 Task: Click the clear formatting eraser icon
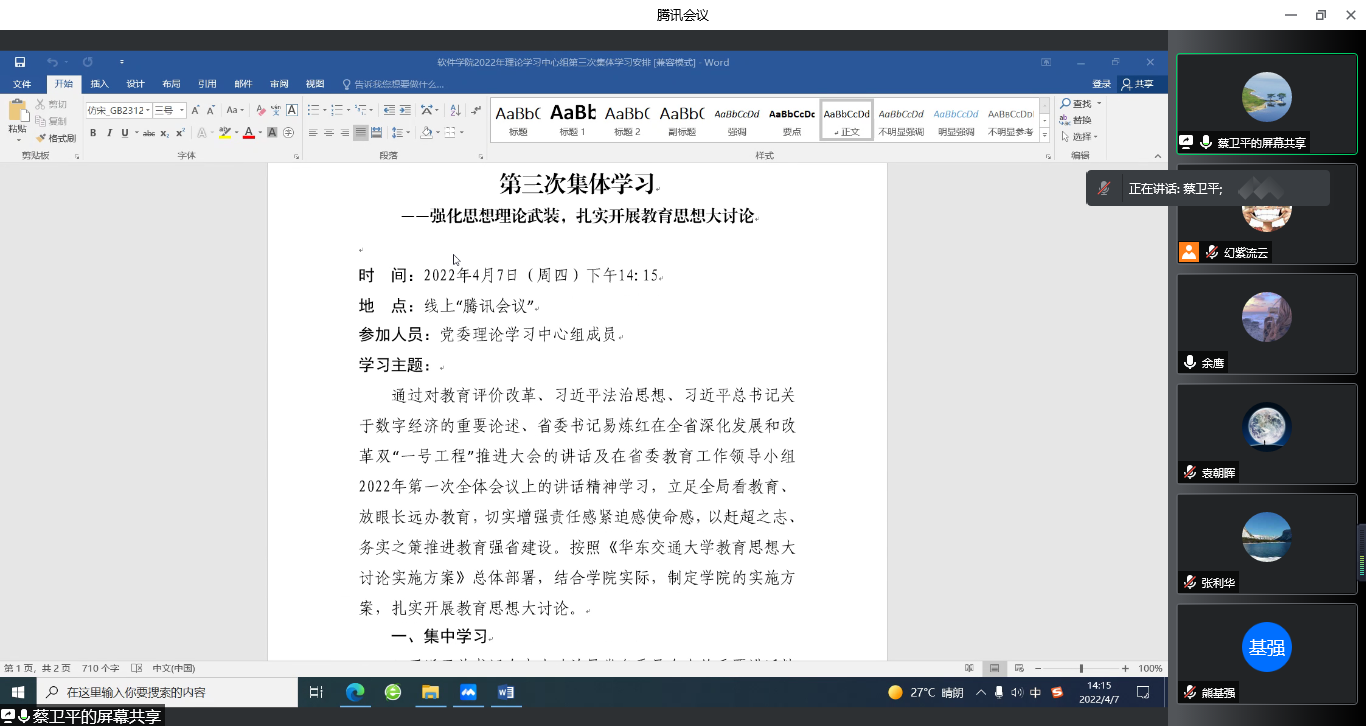tap(261, 110)
